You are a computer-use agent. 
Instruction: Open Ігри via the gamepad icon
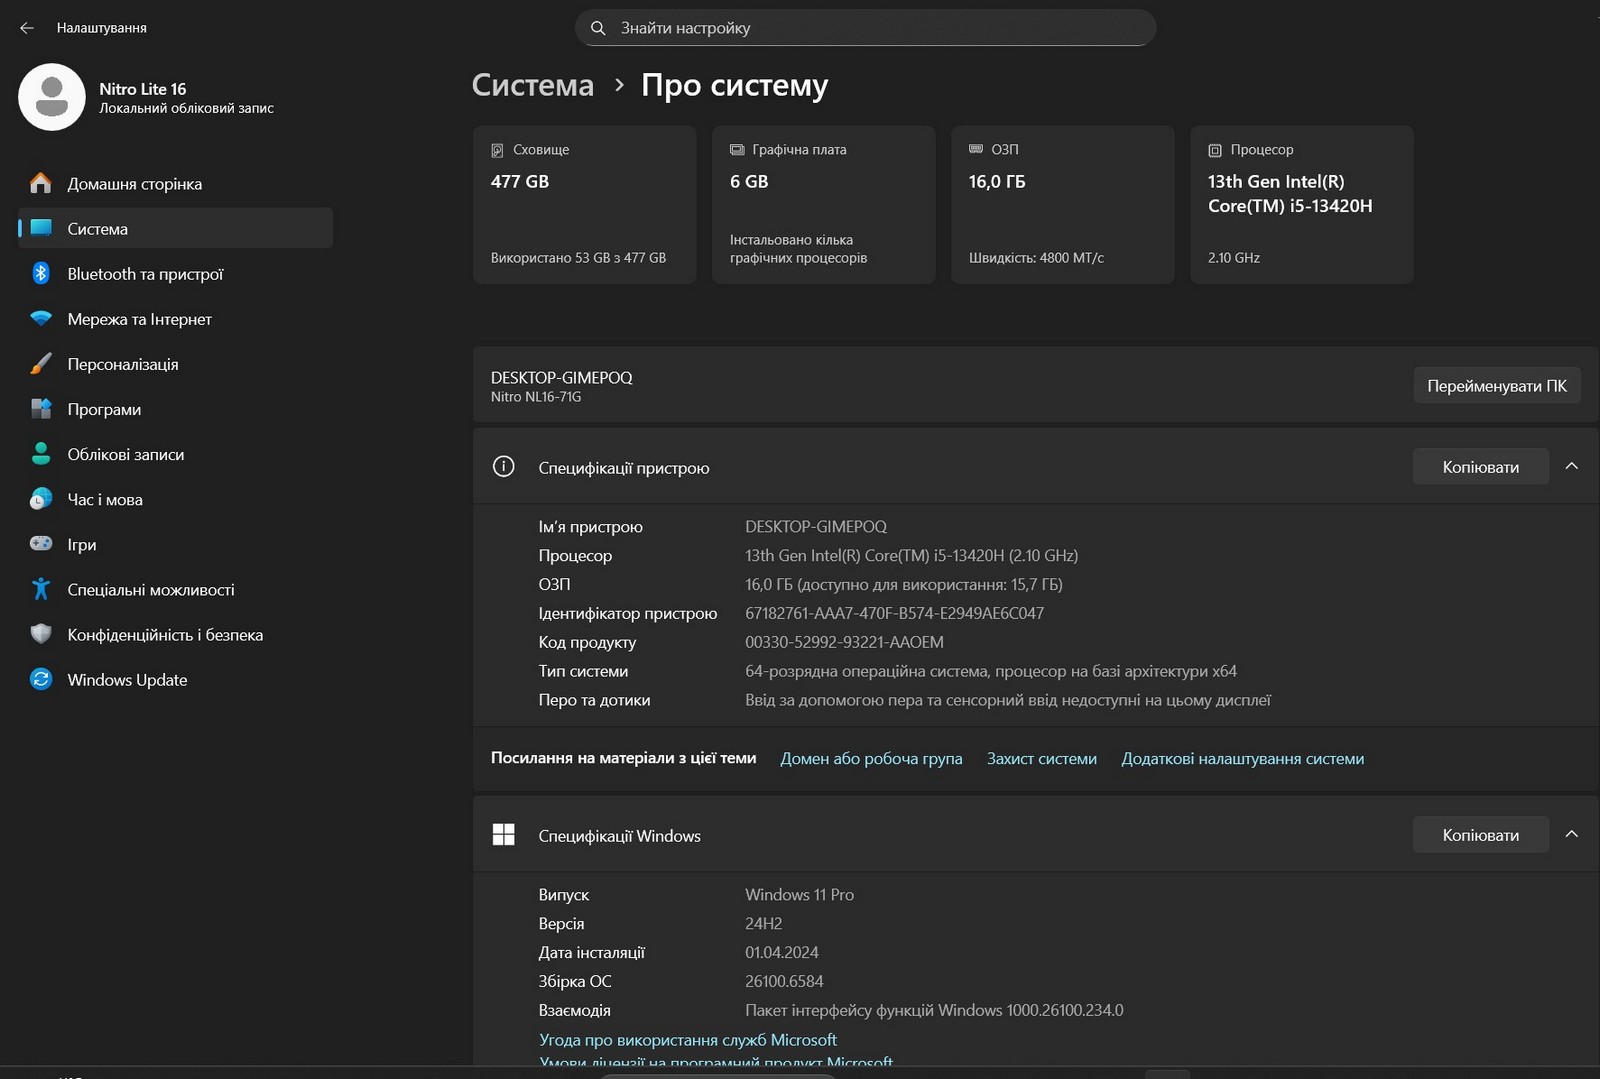[x=41, y=544]
